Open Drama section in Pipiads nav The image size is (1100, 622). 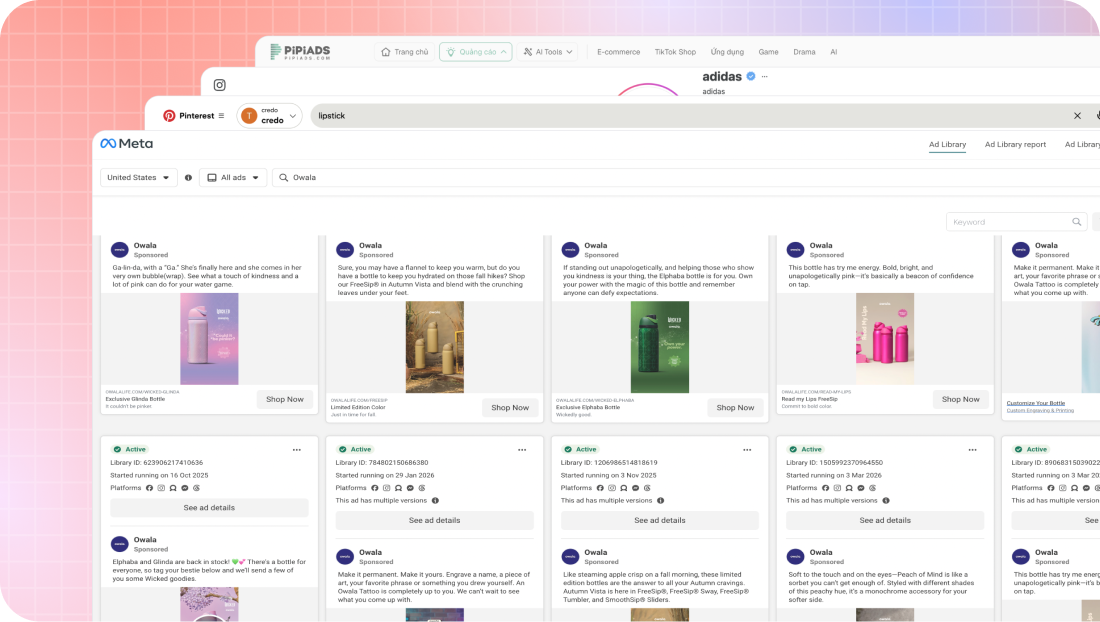click(804, 52)
